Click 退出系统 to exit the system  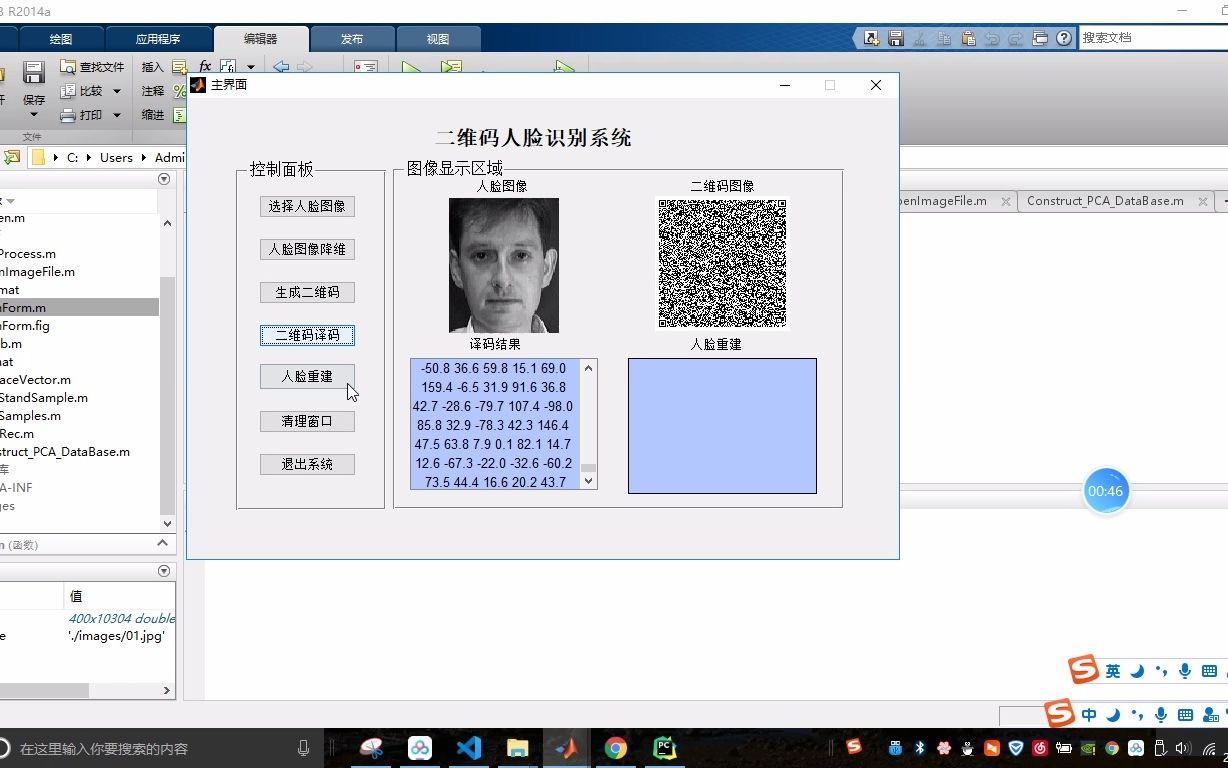point(307,463)
